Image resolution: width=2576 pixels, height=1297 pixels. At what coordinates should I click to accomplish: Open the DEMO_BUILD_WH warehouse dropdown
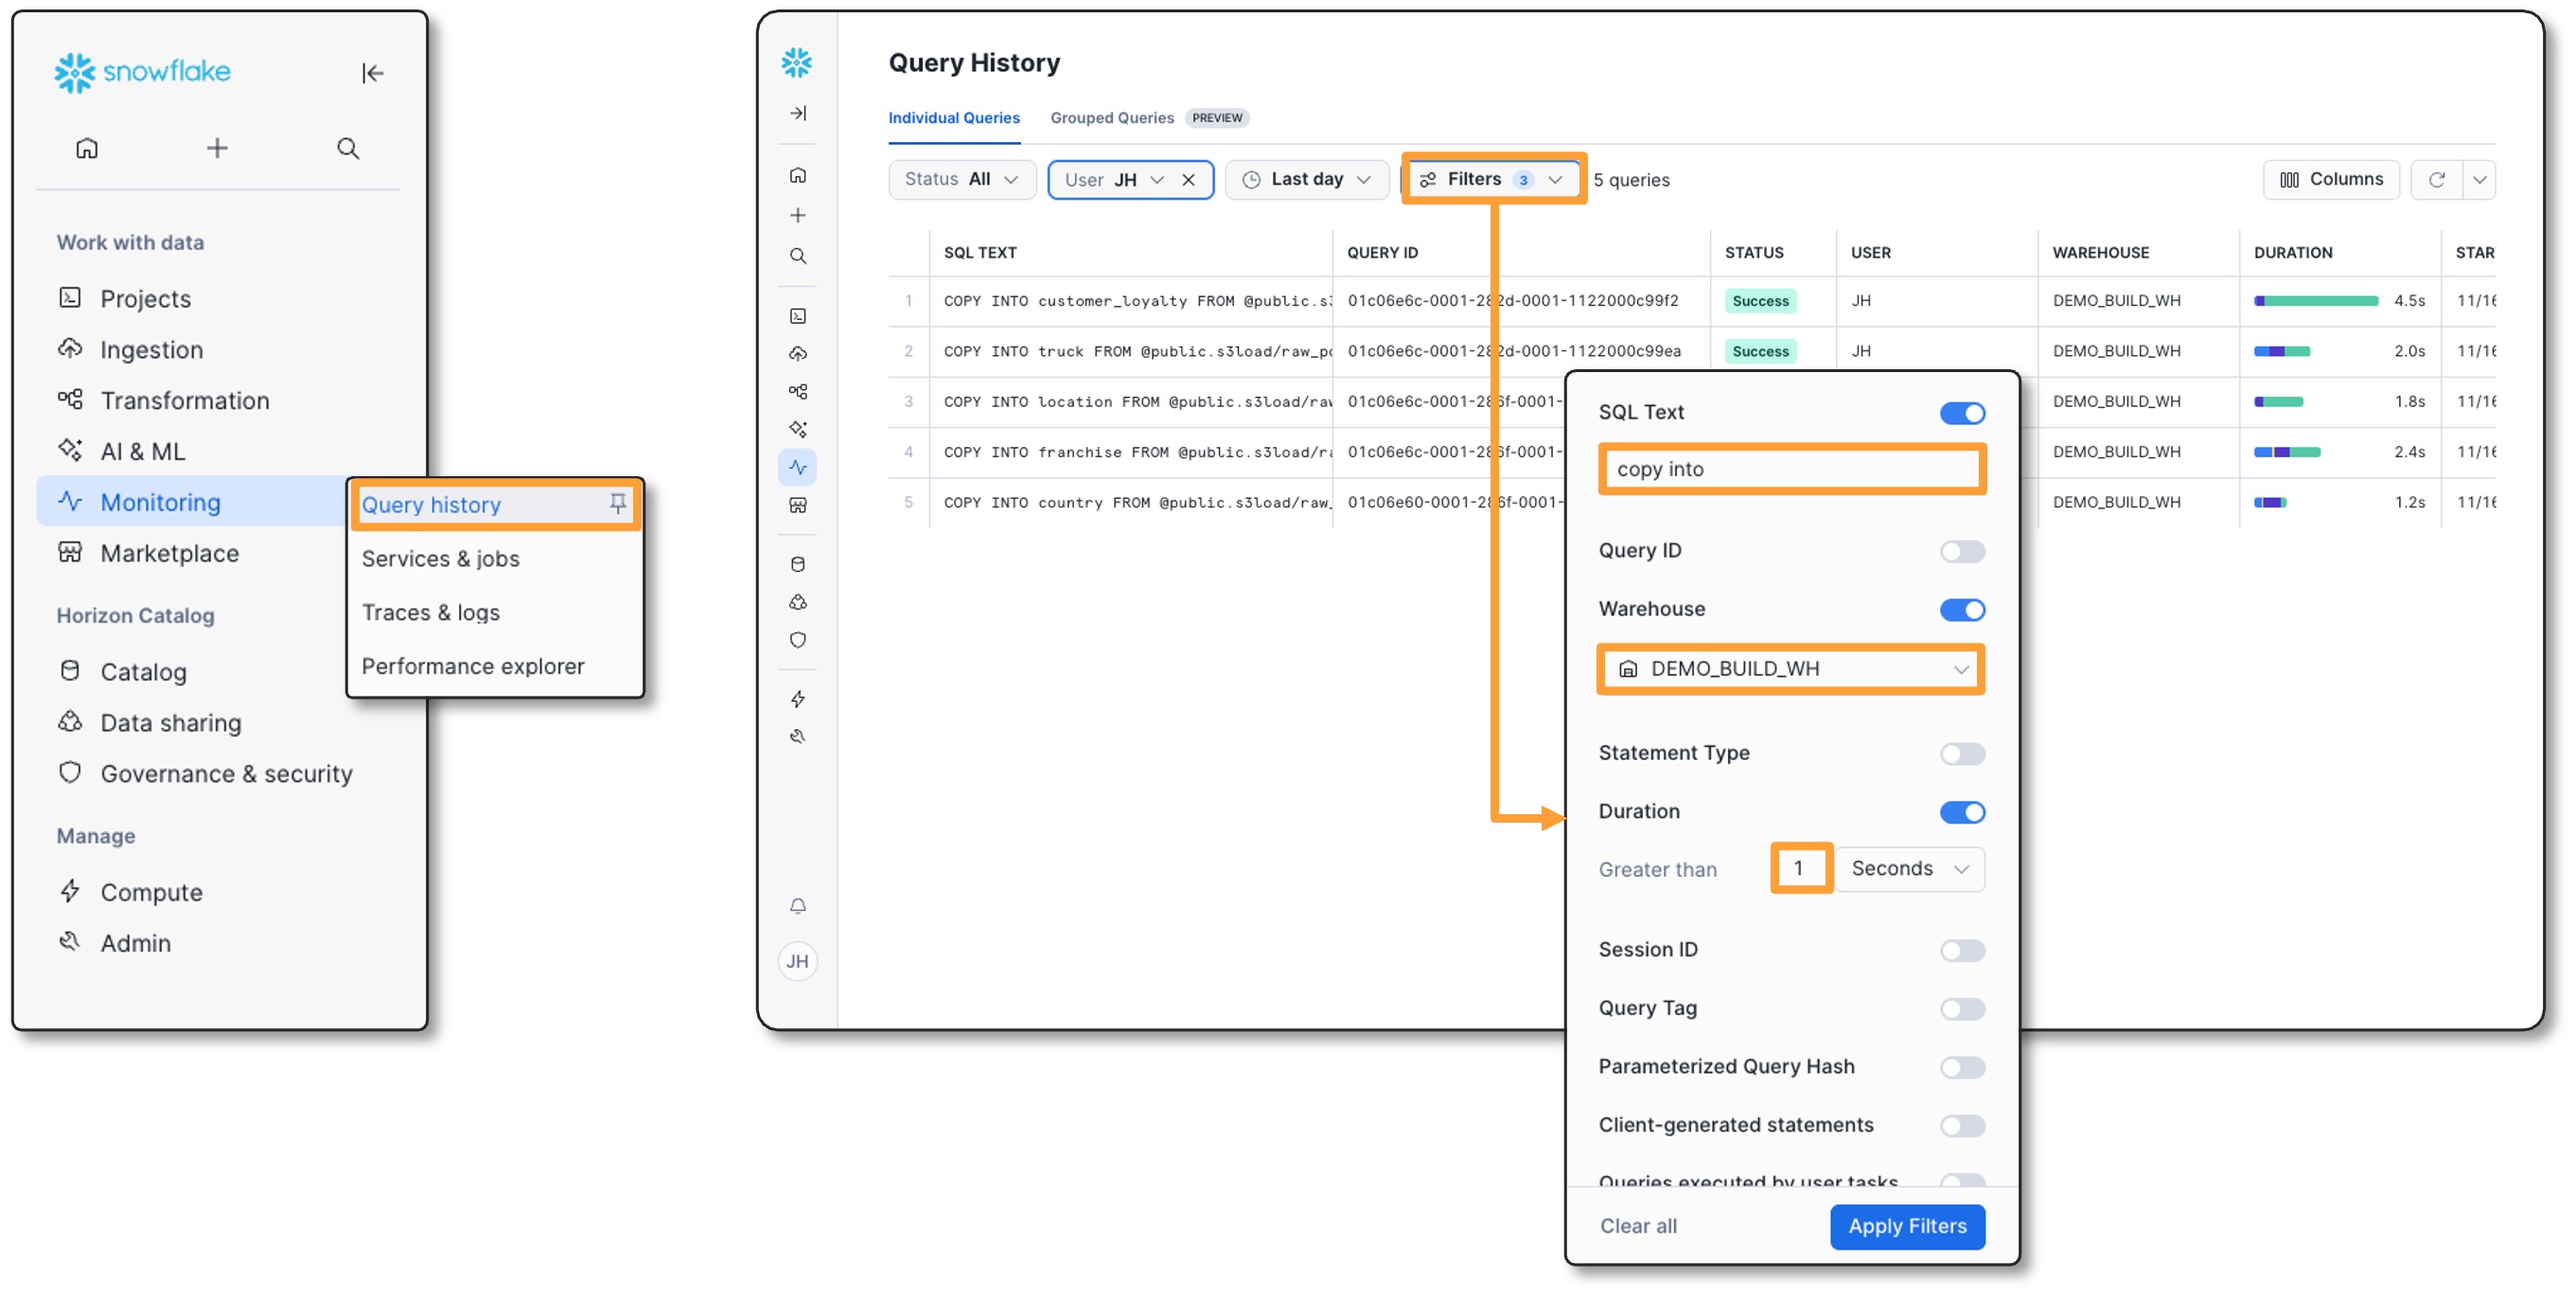pyautogui.click(x=1791, y=669)
